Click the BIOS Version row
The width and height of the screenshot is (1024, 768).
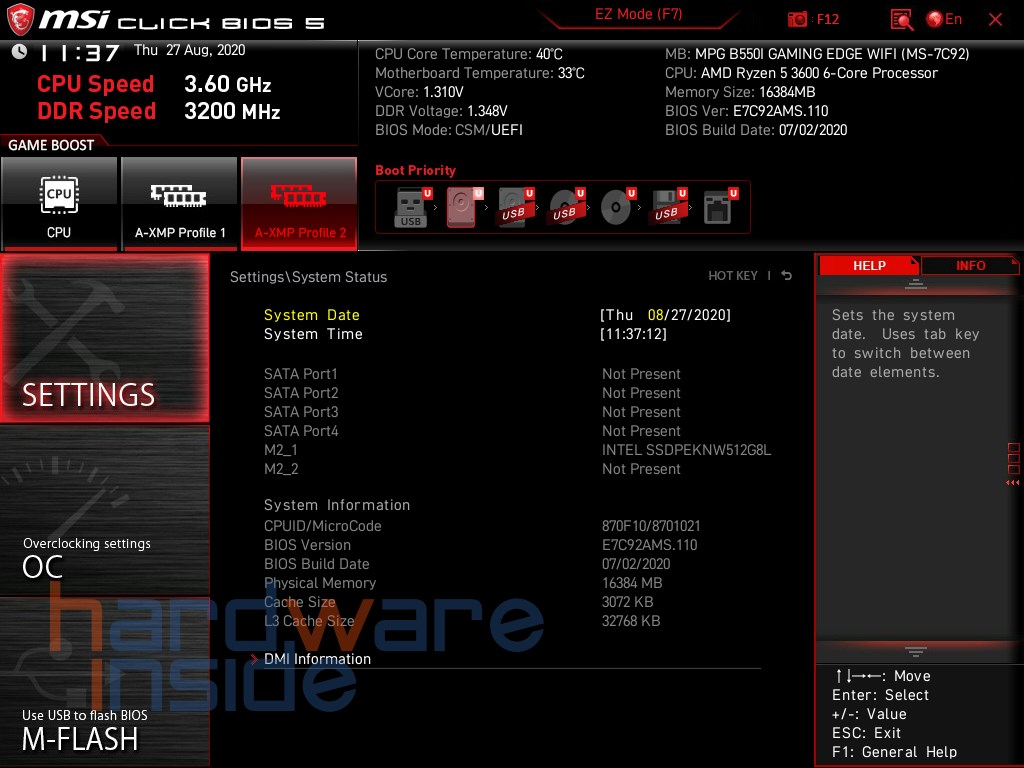tap(481, 545)
